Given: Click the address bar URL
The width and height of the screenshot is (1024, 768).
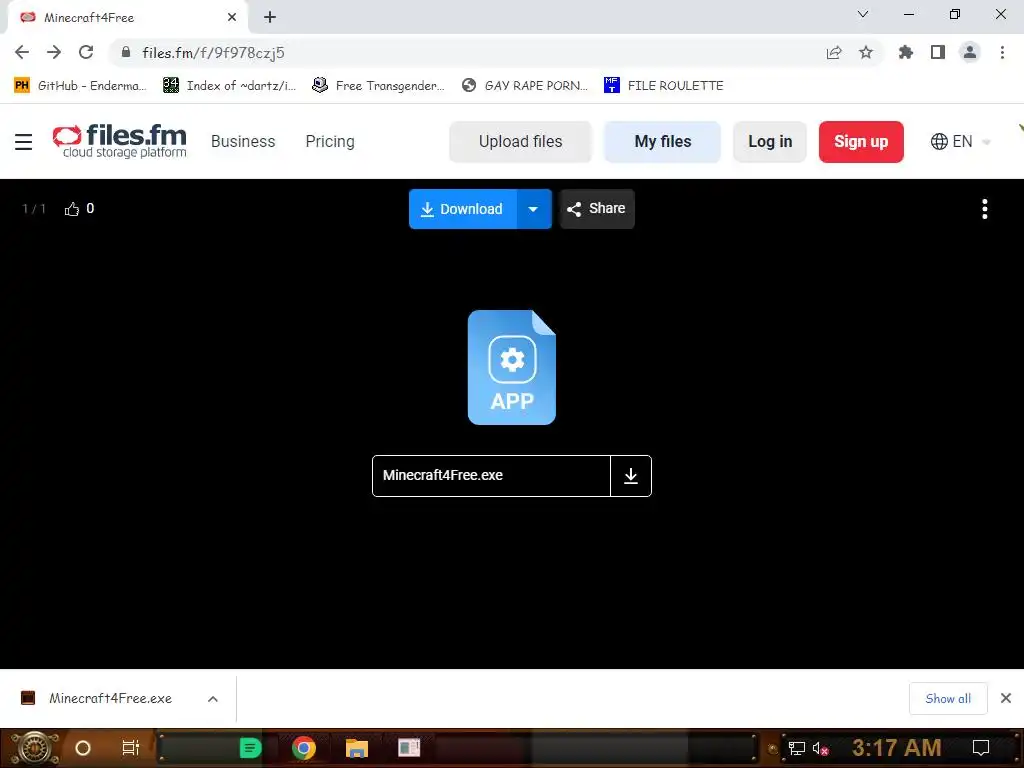Looking at the screenshot, I should (214, 53).
